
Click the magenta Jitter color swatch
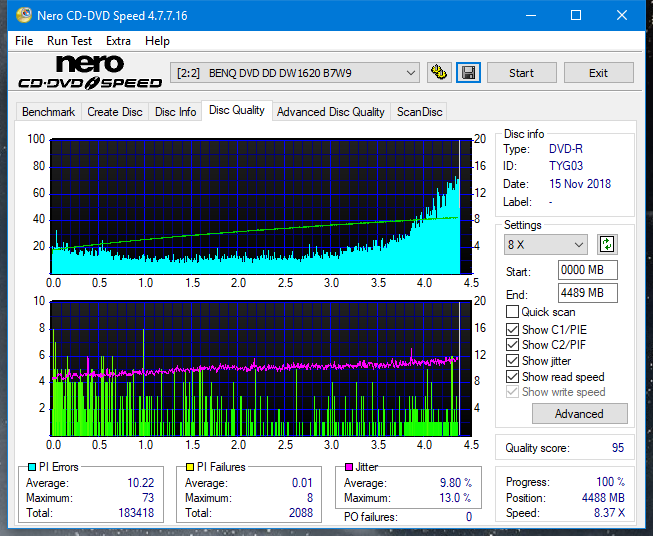click(349, 467)
